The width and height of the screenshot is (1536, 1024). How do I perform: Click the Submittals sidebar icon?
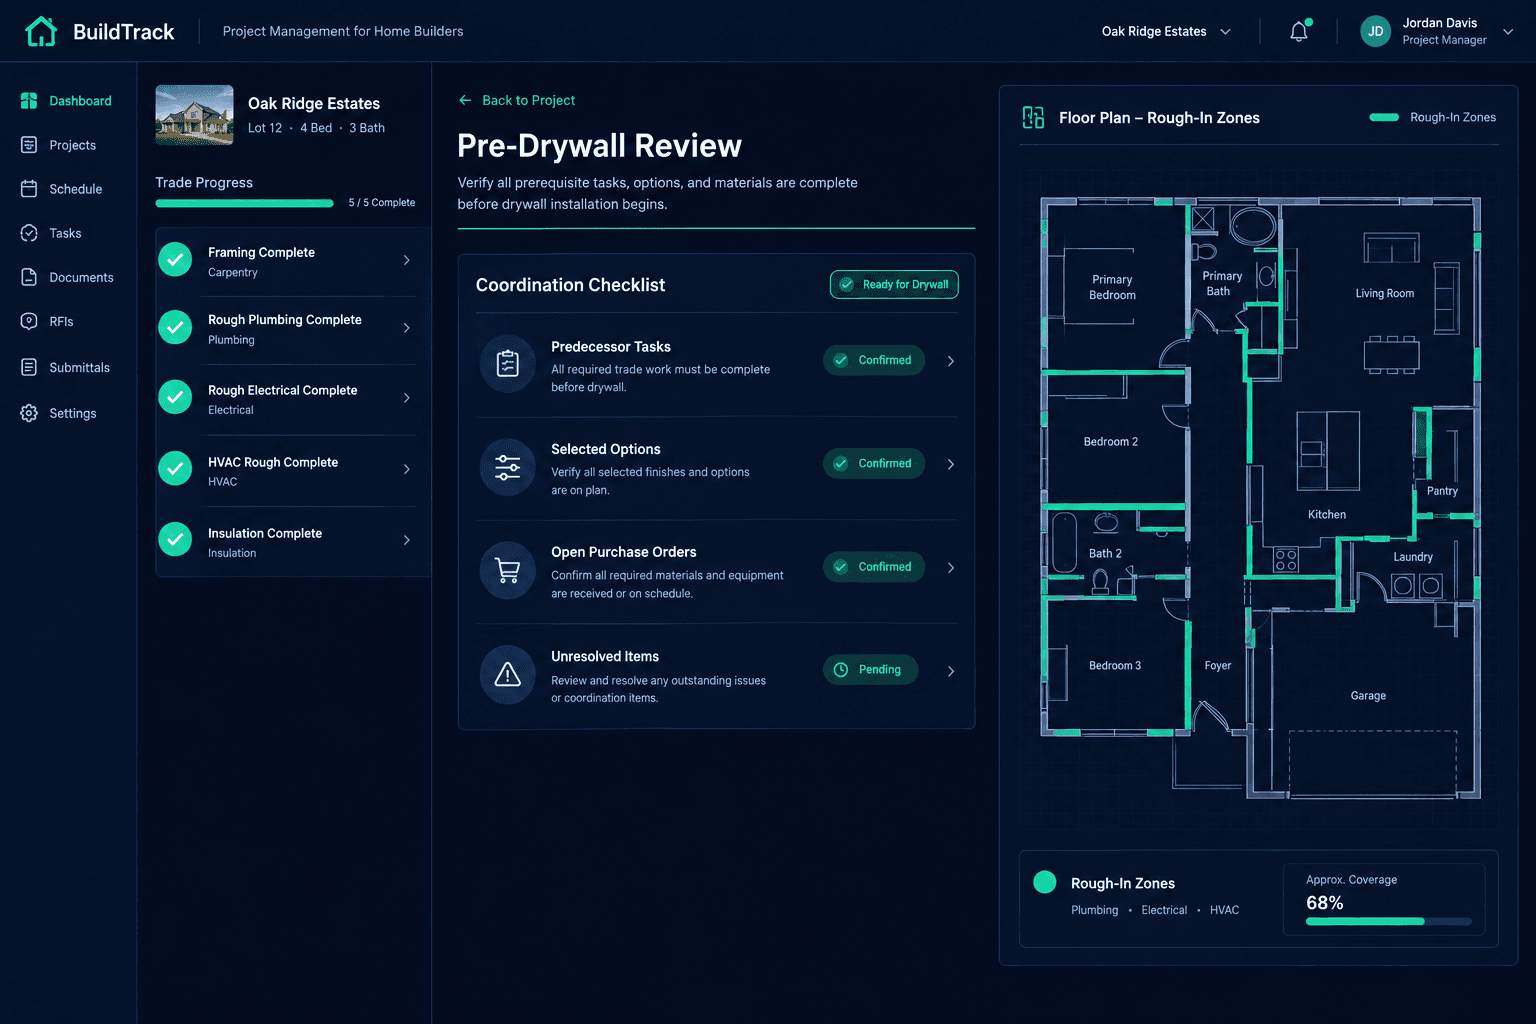pyautogui.click(x=29, y=367)
